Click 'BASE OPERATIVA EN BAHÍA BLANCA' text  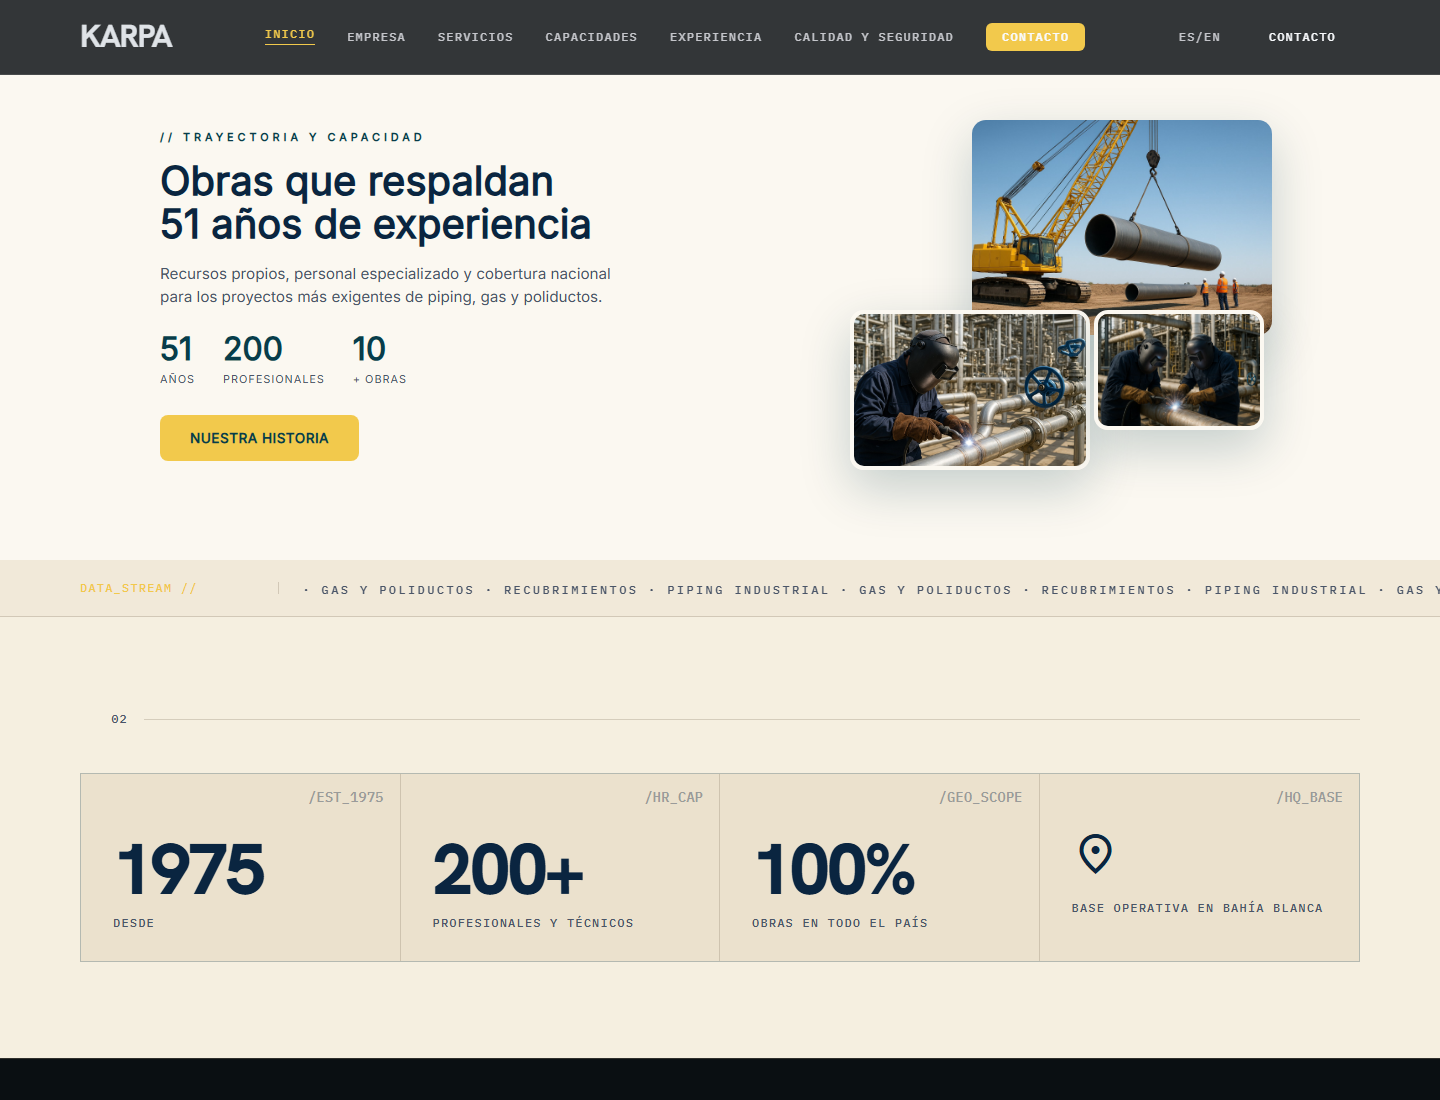click(x=1197, y=908)
